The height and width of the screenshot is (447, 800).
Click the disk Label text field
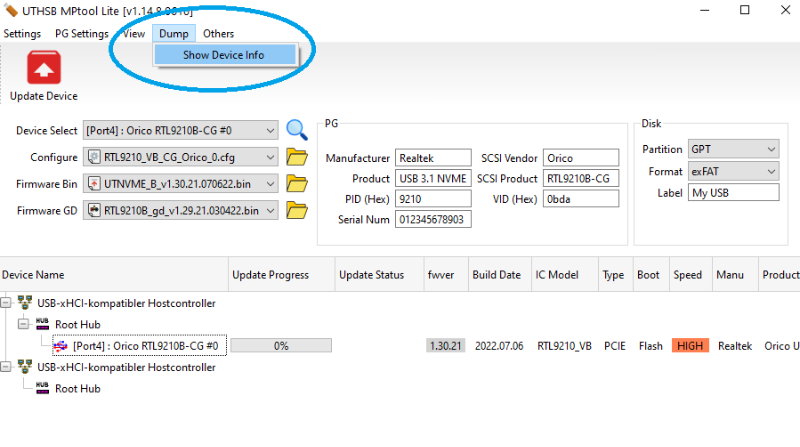tap(733, 193)
